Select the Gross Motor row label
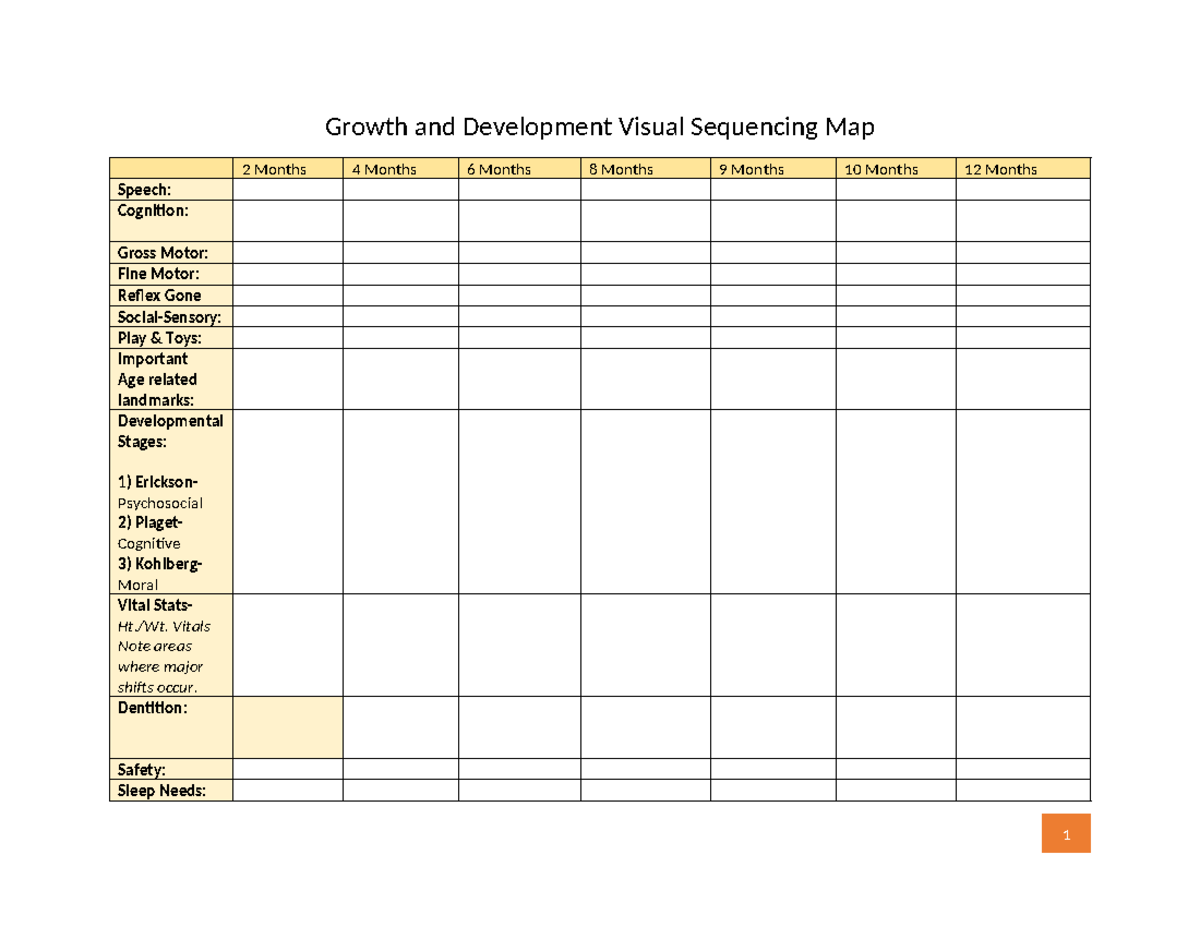 tap(157, 253)
